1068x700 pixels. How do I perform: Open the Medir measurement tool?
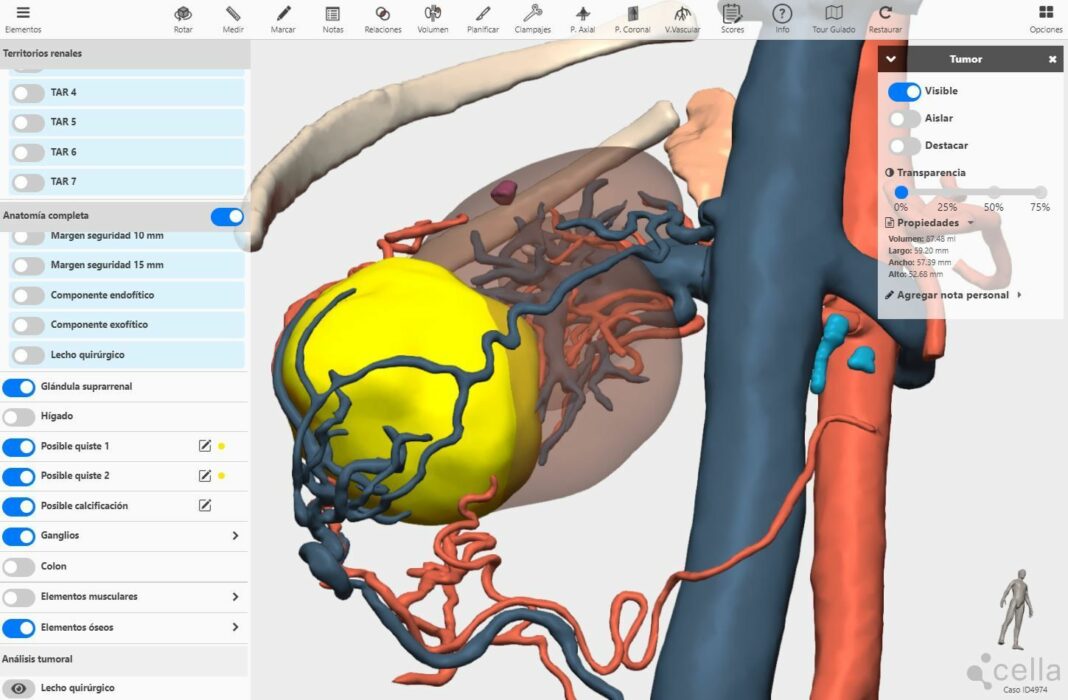tap(233, 17)
